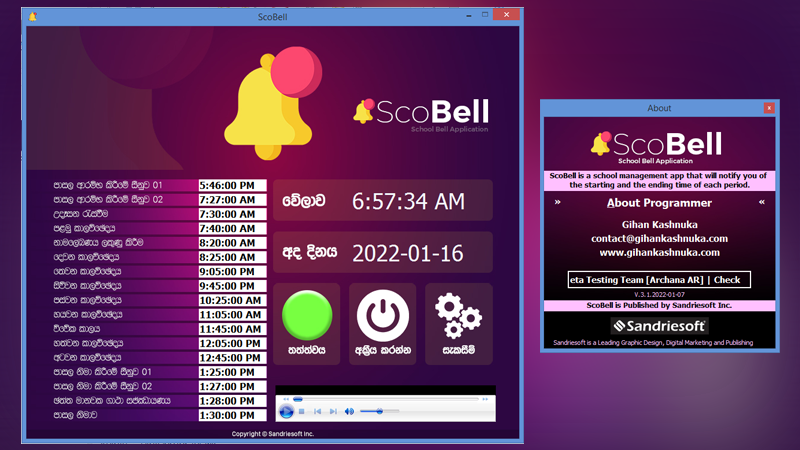Click the rewind arrows left of seek bar
800x450 pixels.
click(x=286, y=399)
